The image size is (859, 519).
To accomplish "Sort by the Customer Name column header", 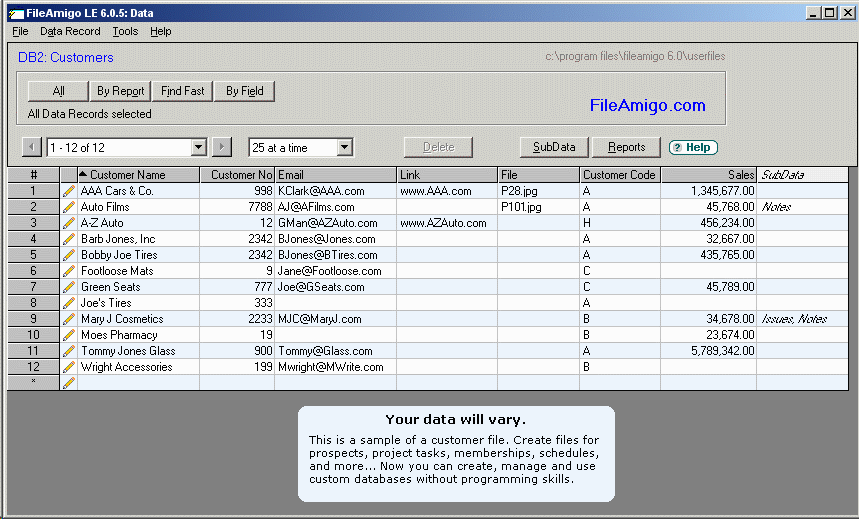I will pos(138,175).
